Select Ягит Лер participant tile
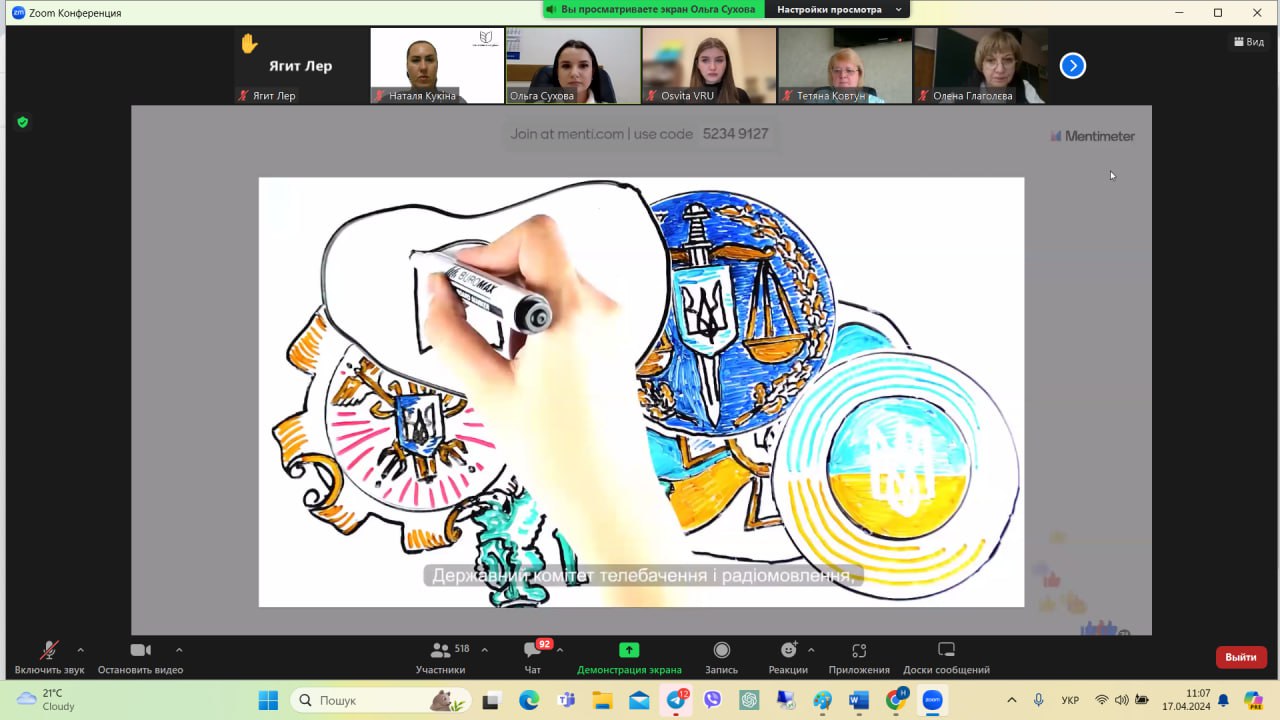The width and height of the screenshot is (1280, 720). tap(300, 65)
